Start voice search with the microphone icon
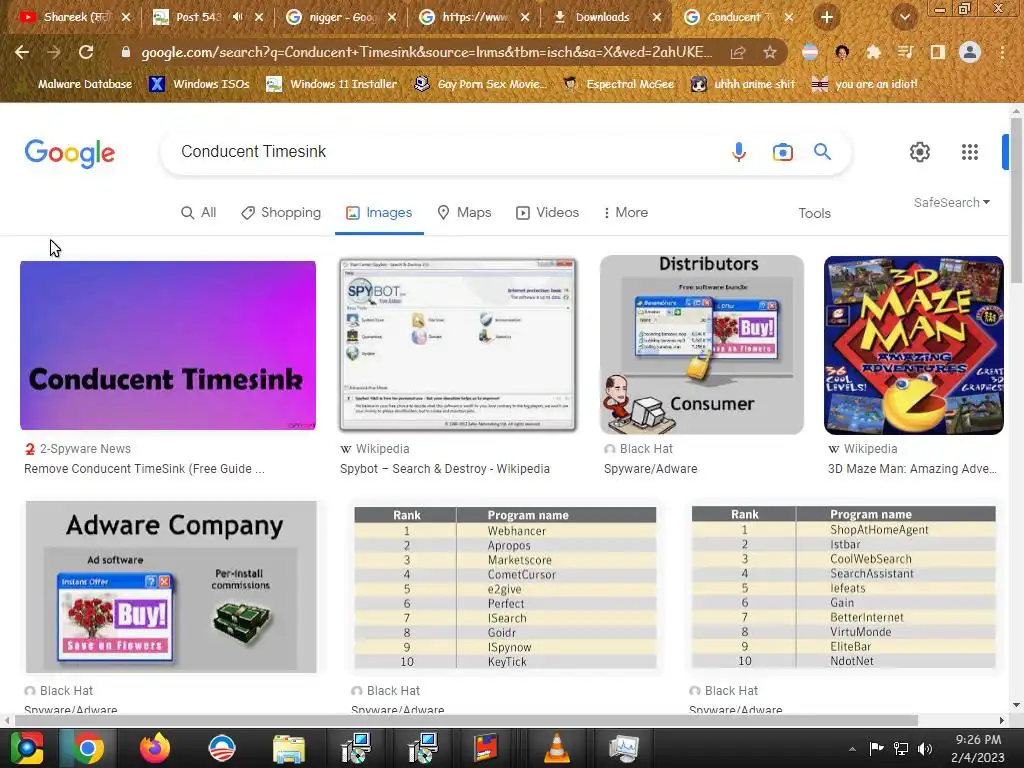 [x=739, y=152]
